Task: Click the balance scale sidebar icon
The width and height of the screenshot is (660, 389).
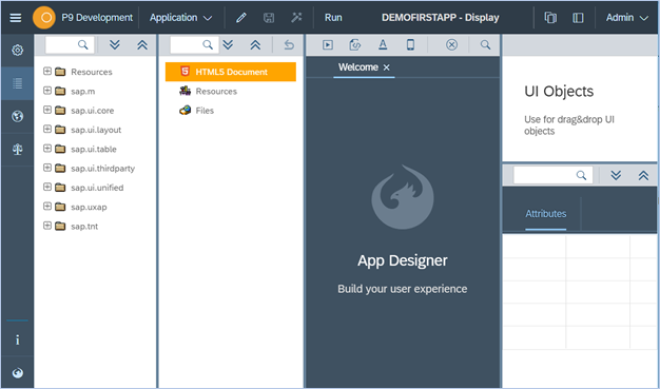Action: [17, 149]
